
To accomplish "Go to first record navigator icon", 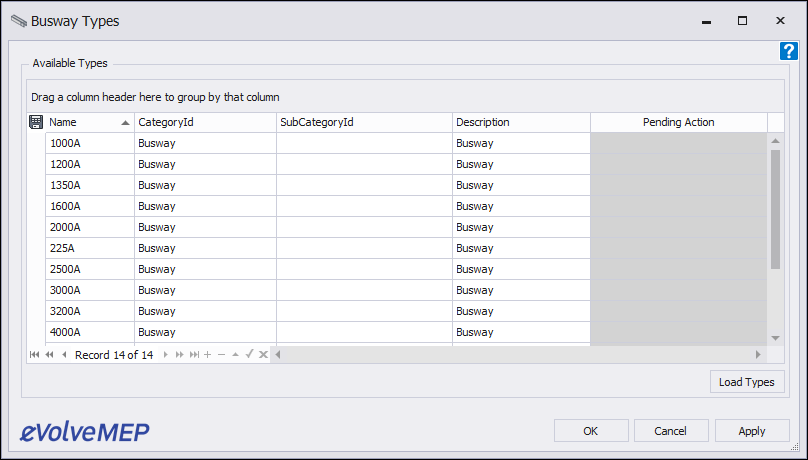I will 35,354.
